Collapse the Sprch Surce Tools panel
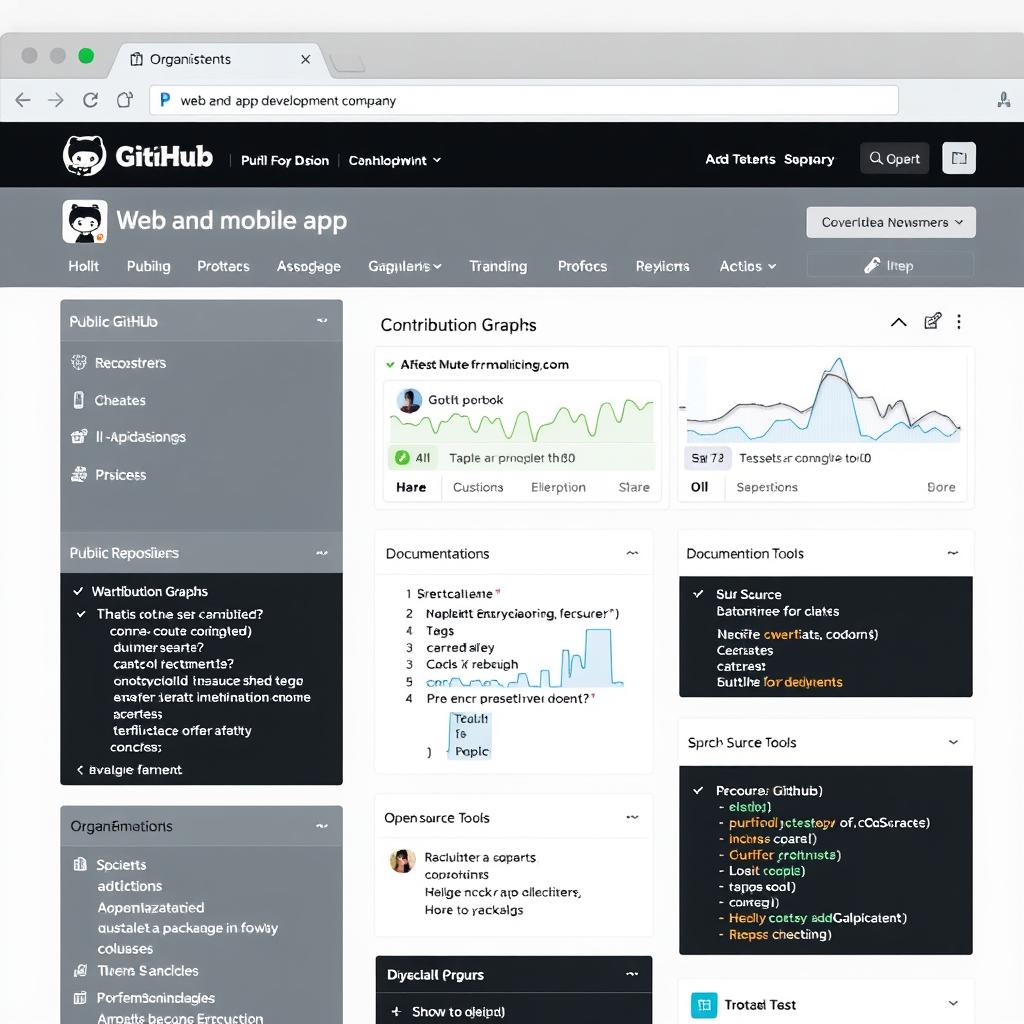 point(952,742)
